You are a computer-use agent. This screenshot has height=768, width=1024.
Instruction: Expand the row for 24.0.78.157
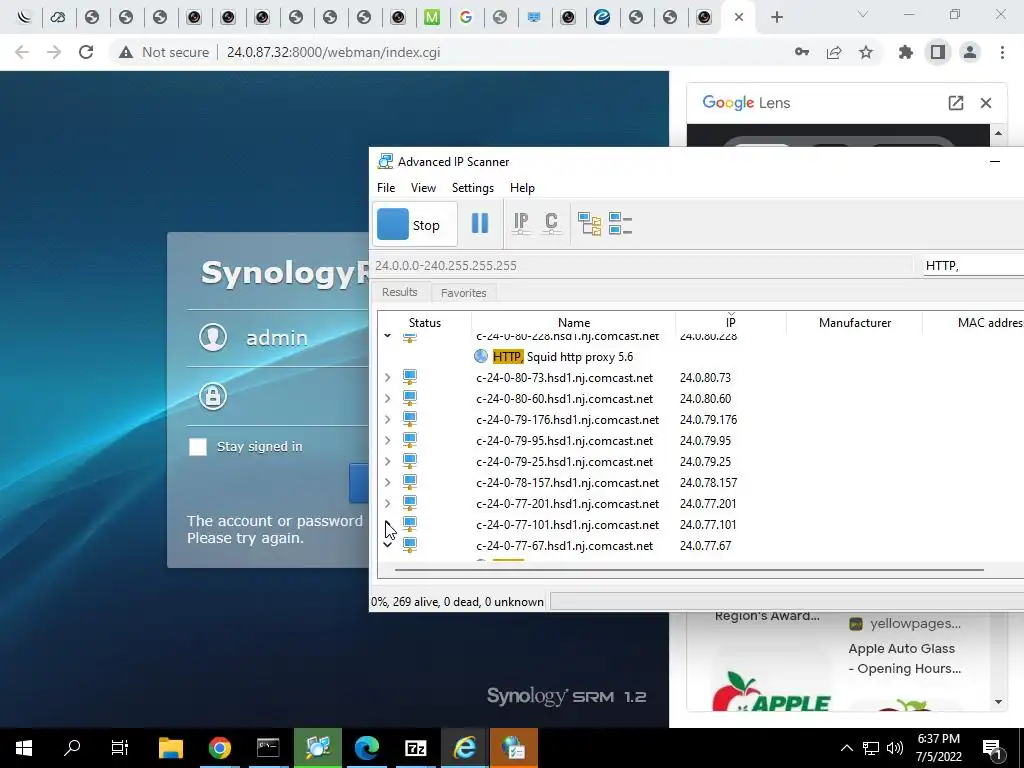[387, 483]
